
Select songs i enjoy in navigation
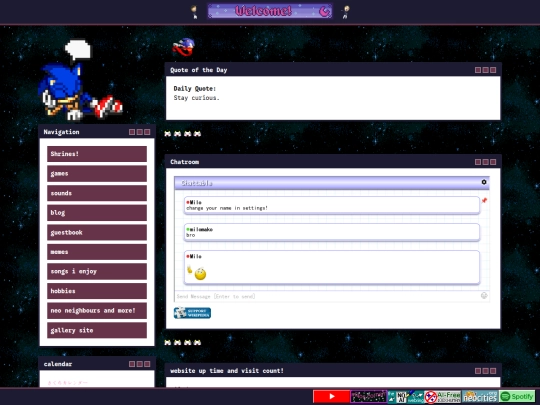[97, 271]
